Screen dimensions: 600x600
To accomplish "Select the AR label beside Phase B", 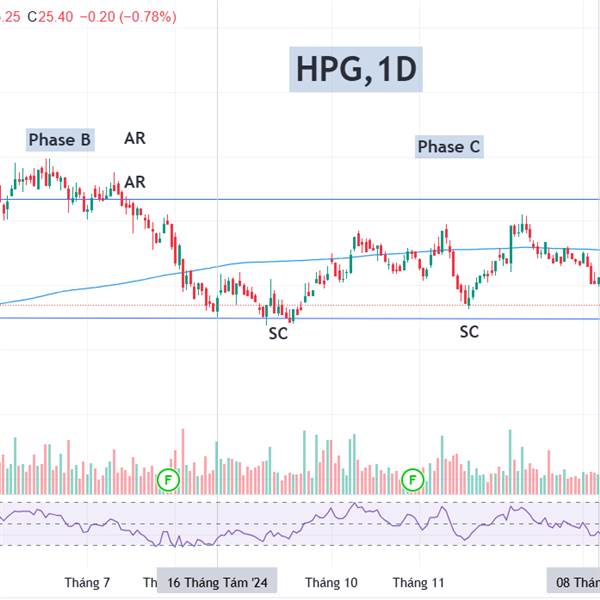I will click(x=135, y=139).
